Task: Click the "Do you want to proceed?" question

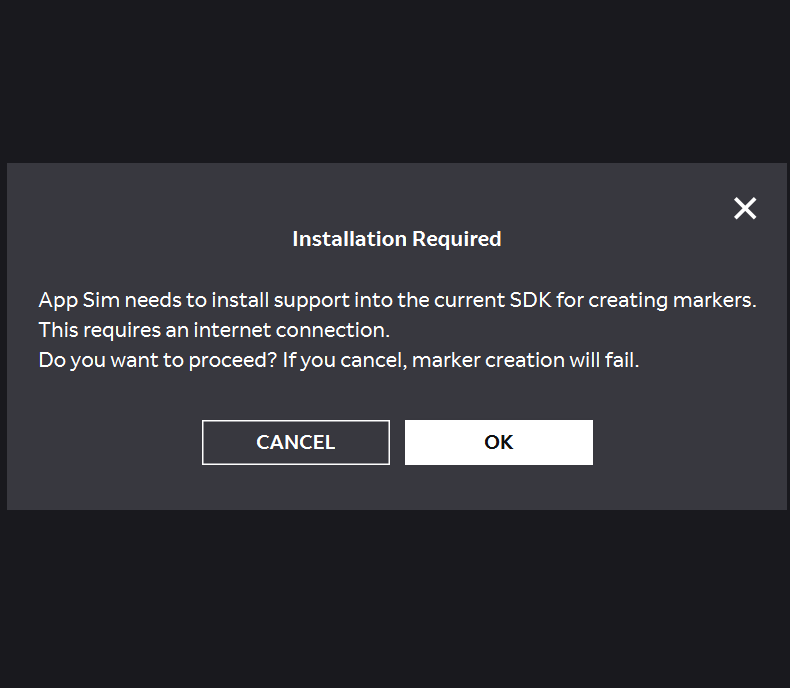Action: (x=157, y=360)
